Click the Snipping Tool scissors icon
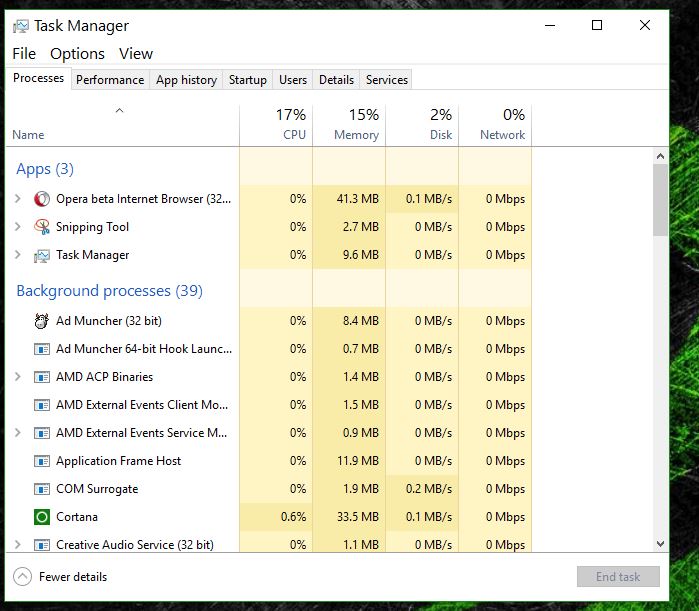This screenshot has height=611, width=699. click(x=42, y=227)
